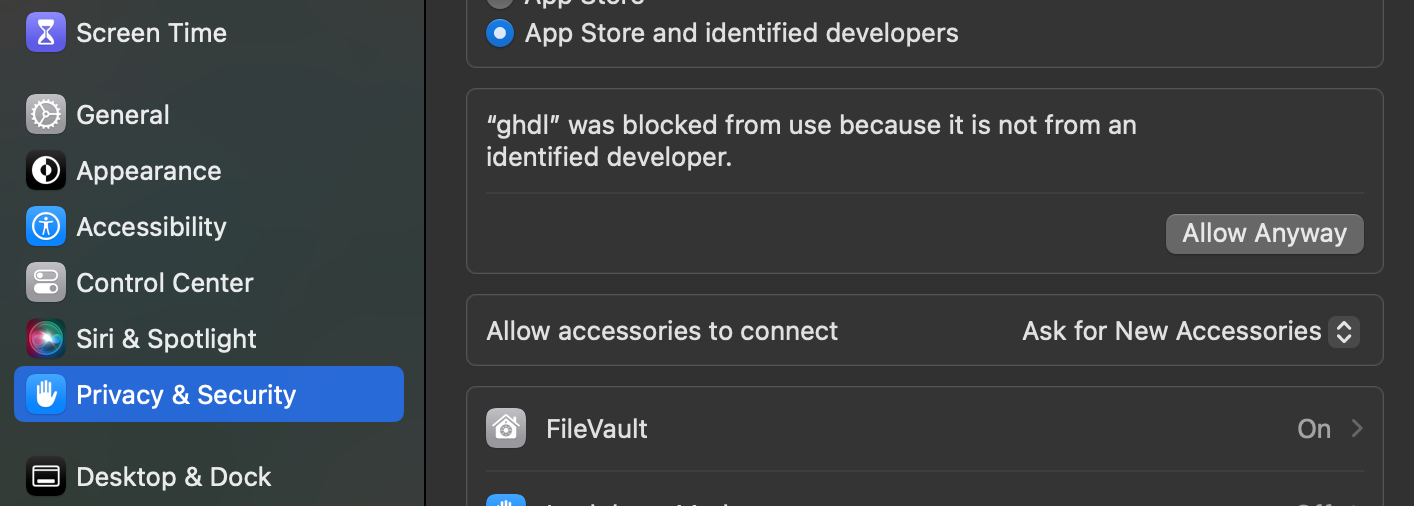
Task: Open General settings via its text label
Action: pos(123,115)
